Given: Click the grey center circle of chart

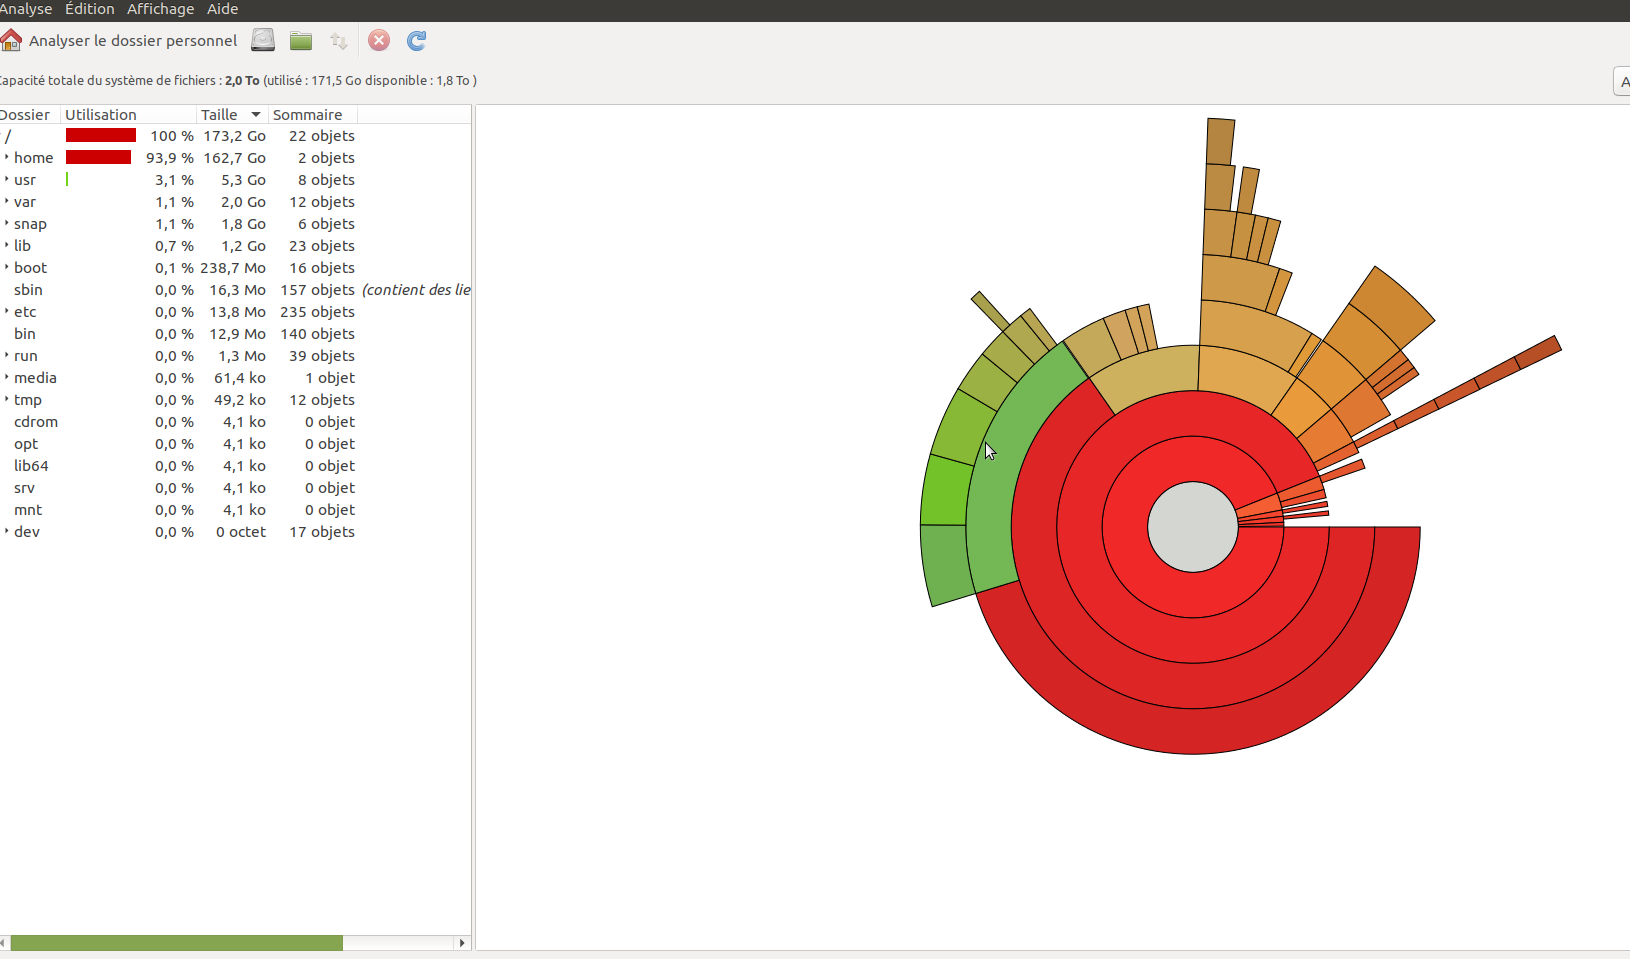Looking at the screenshot, I should coord(1192,527).
